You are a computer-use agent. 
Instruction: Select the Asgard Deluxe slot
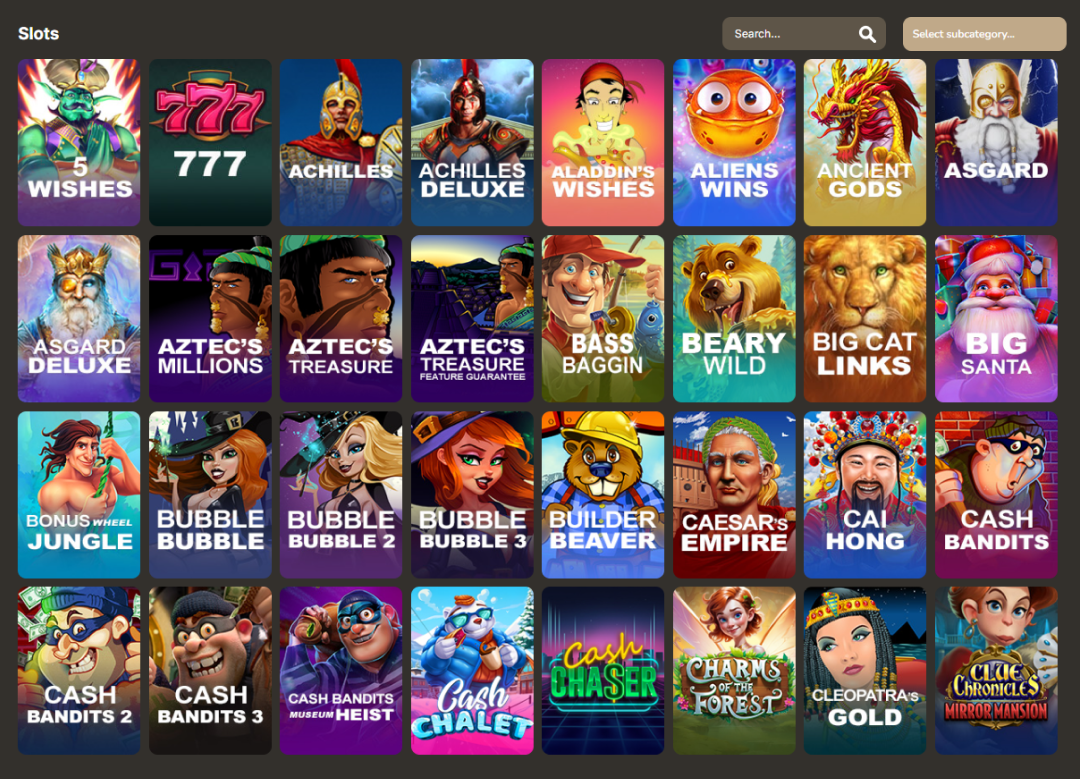tap(79, 319)
